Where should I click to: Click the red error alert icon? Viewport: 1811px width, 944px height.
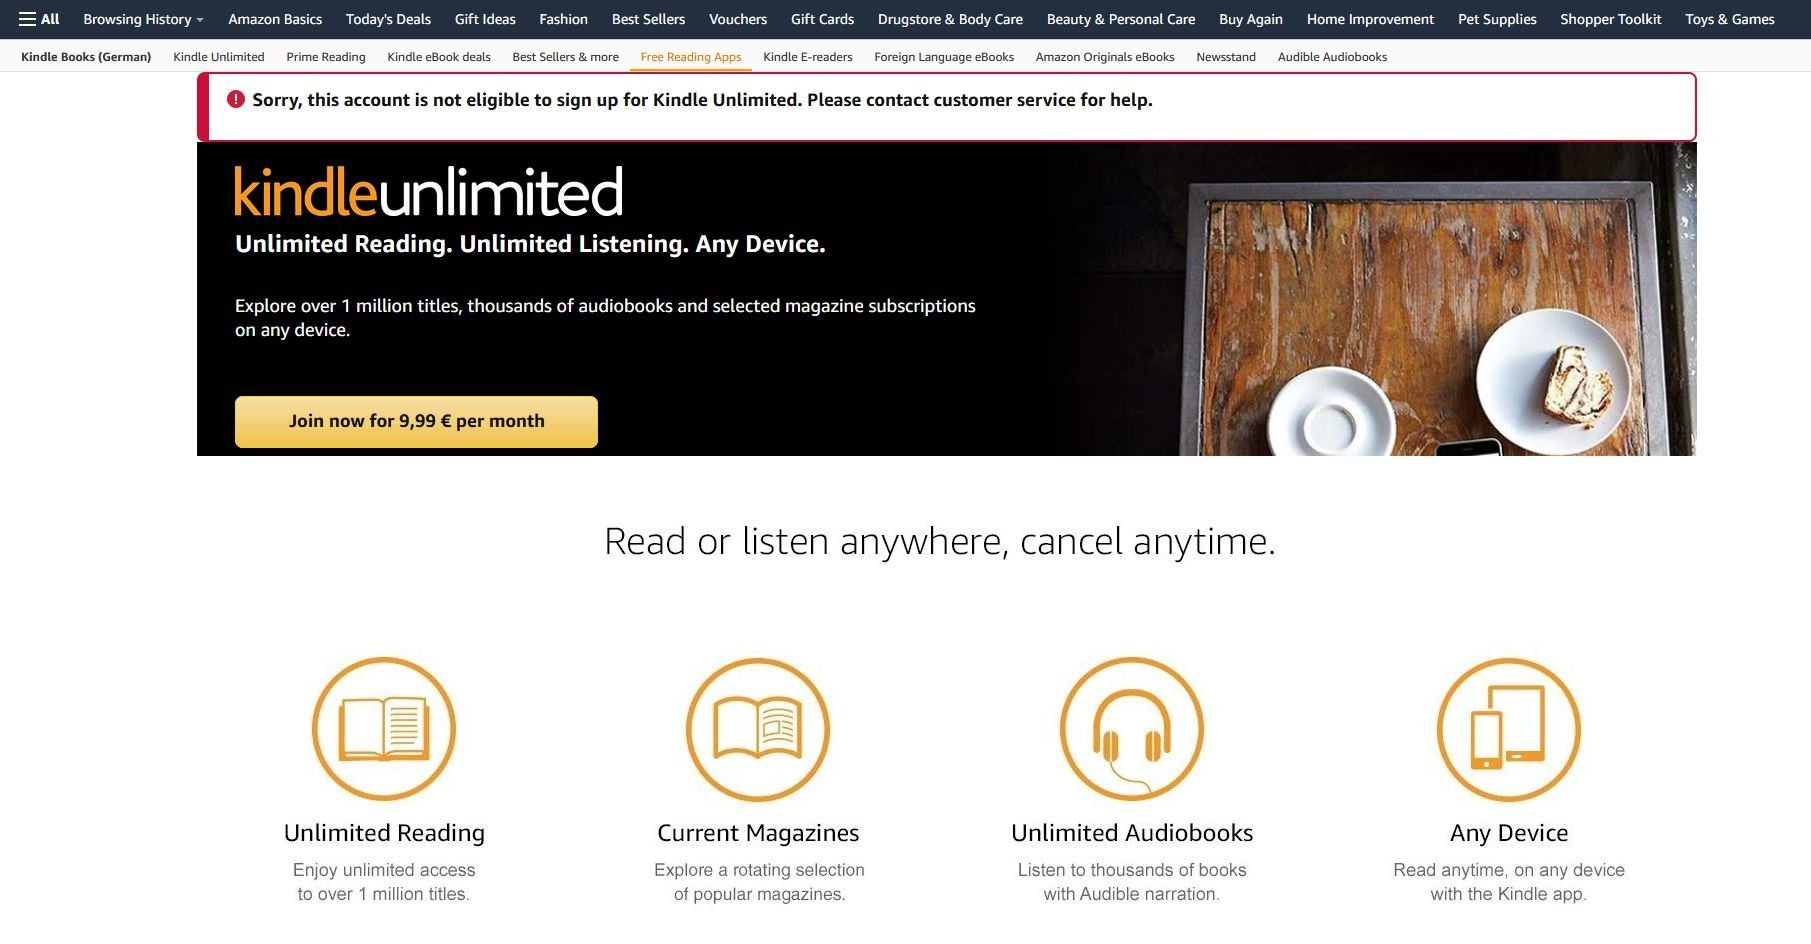[x=236, y=99]
